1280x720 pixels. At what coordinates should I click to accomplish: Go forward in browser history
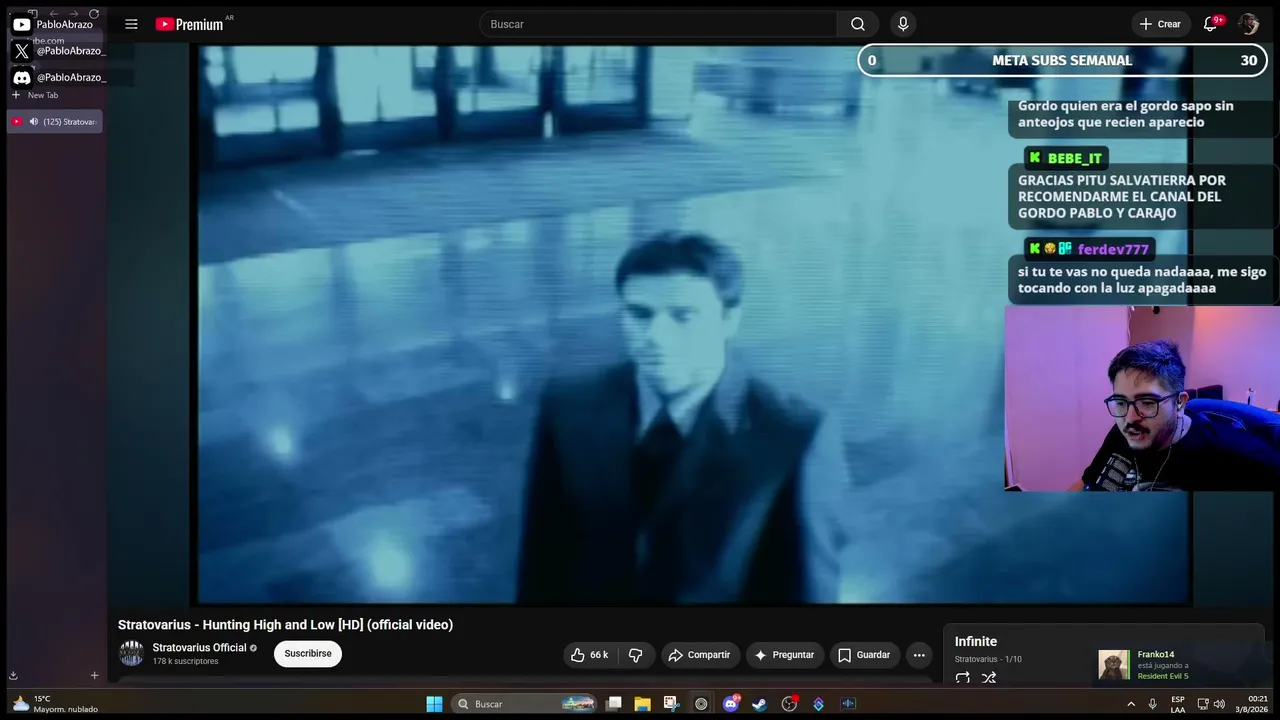(x=73, y=14)
